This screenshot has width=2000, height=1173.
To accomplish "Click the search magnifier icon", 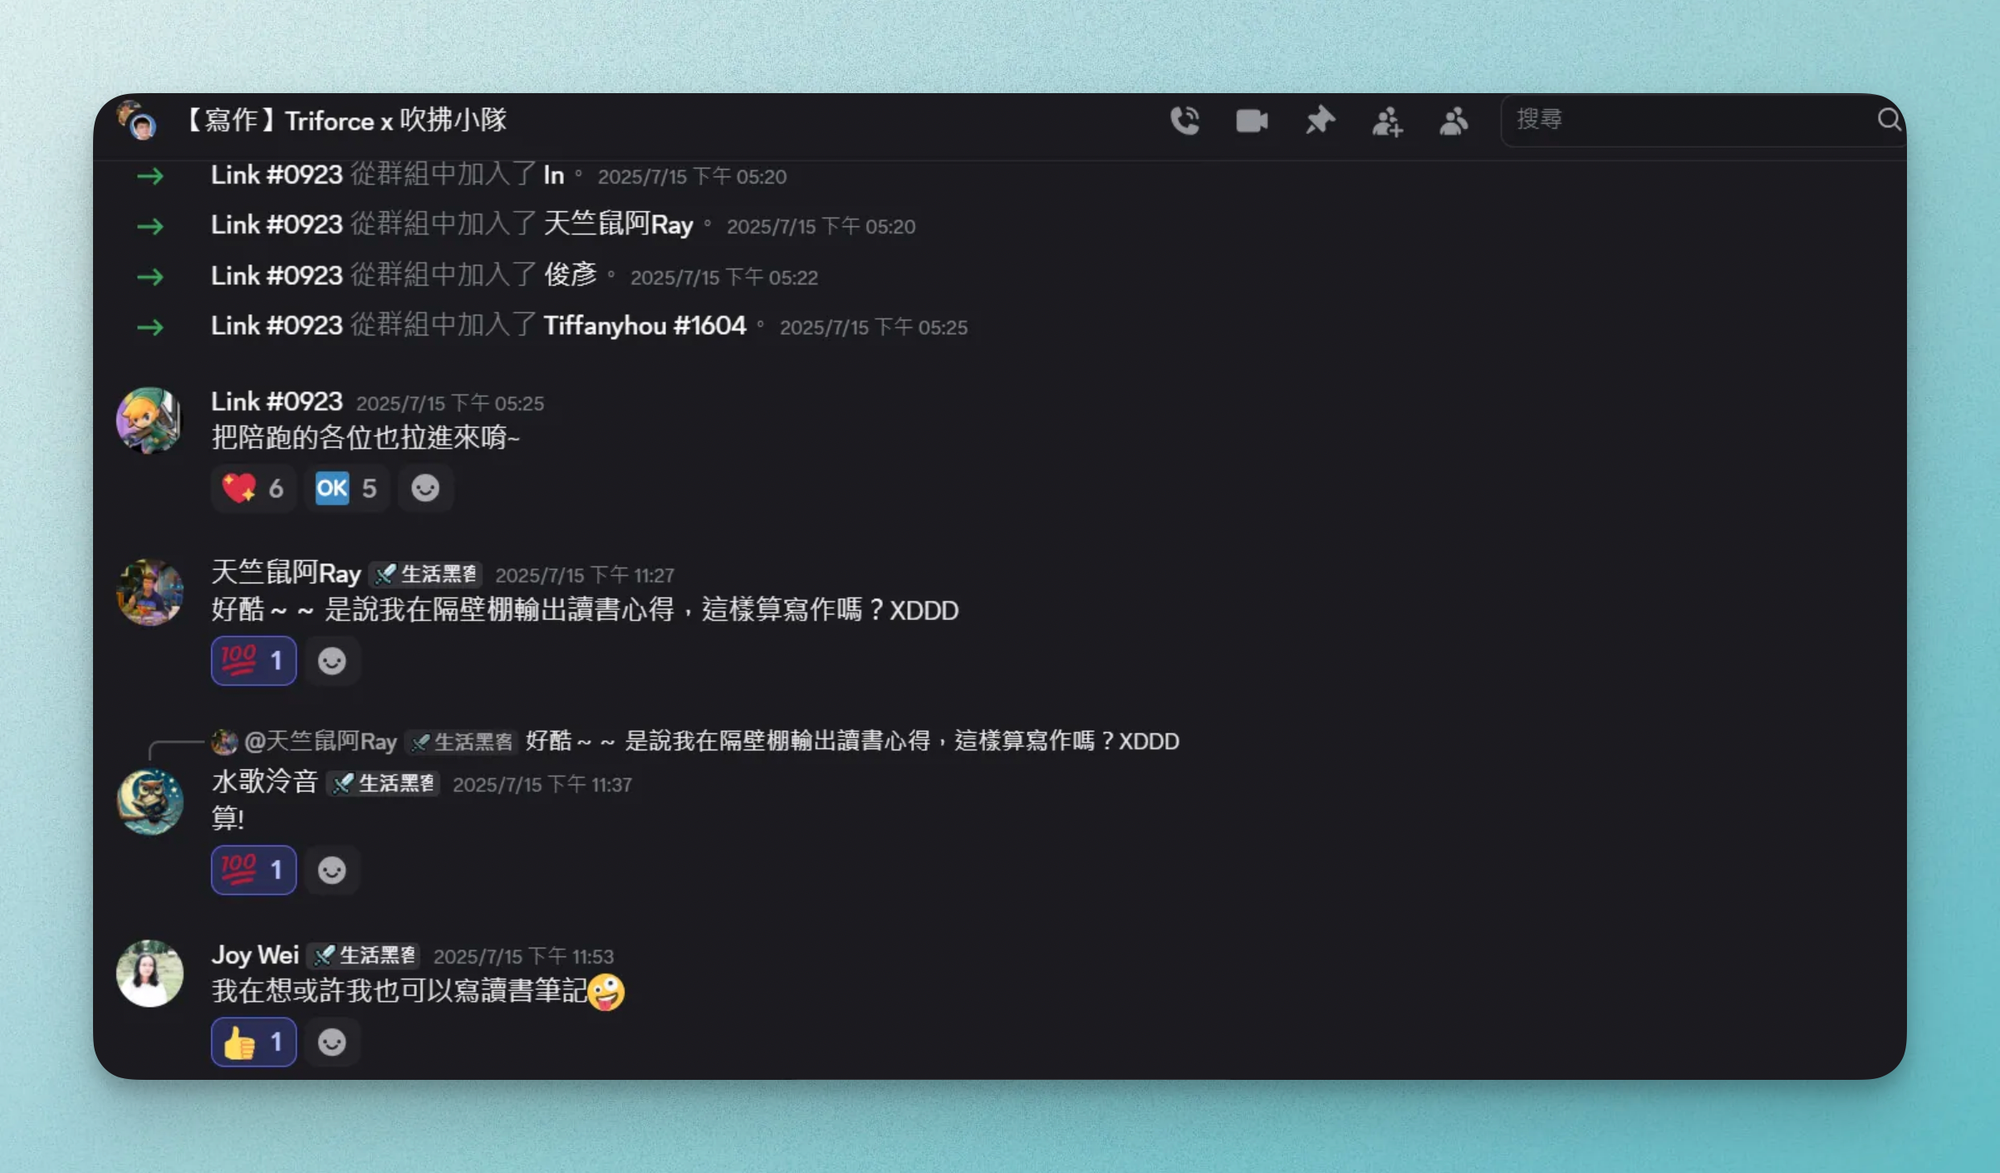I will click(1888, 120).
